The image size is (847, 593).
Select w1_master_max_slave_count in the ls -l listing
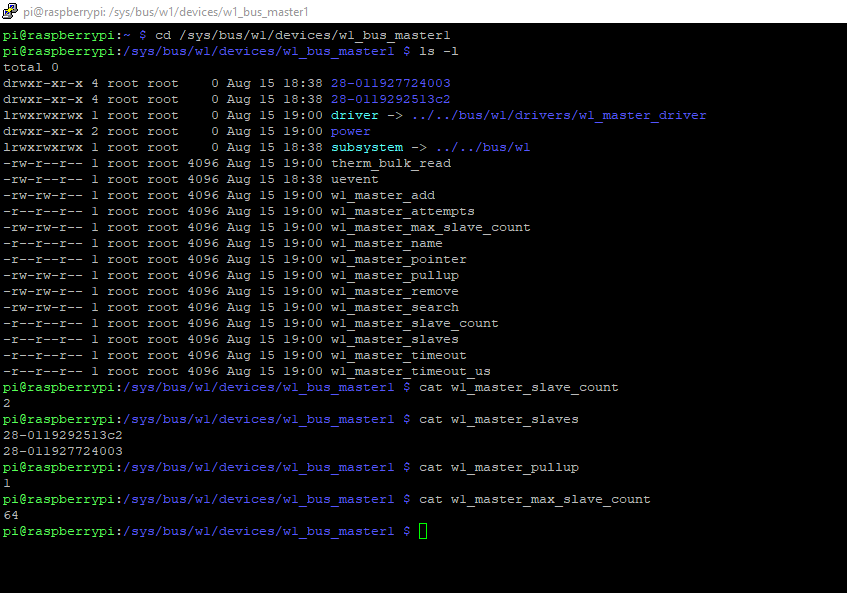pyautogui.click(x=431, y=227)
